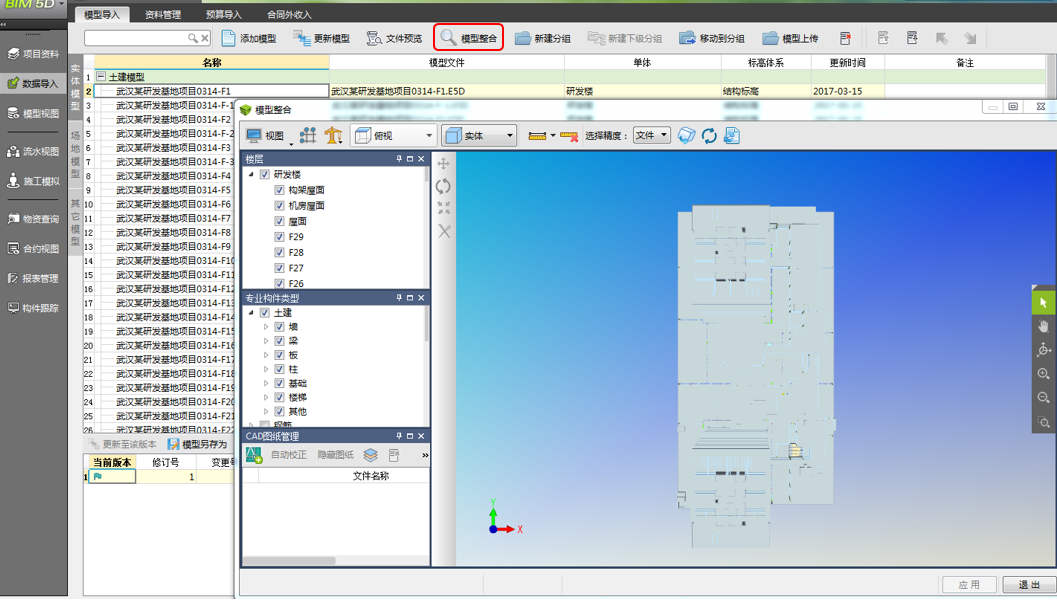Screen dimensions: 1057x602
Task: Open 流水视图 in the sidebar
Action: tap(34, 152)
